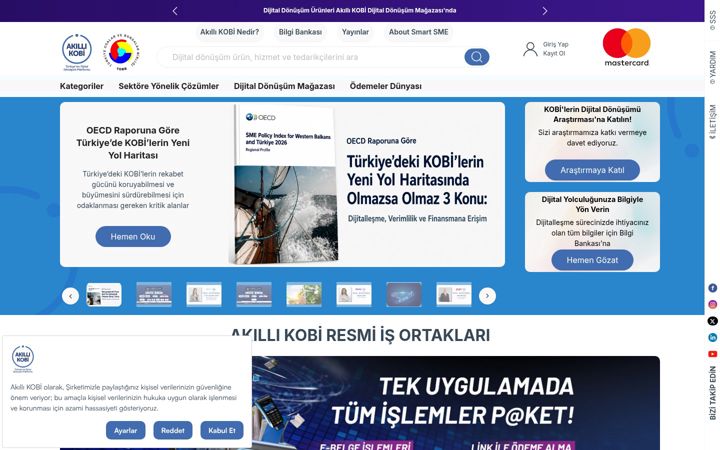This screenshot has width=720, height=450.
Task: Click the Hemen Oku button
Action: 133,236
